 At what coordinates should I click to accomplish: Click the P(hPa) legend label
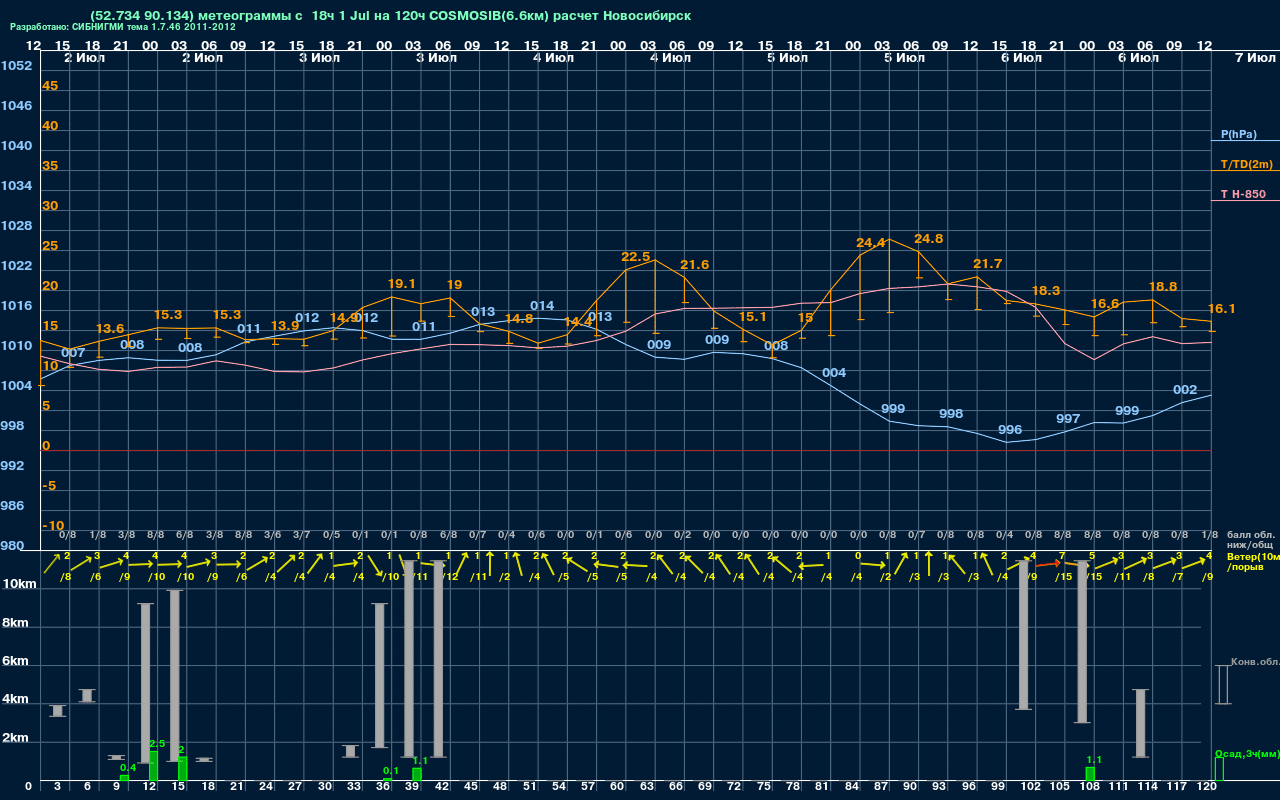point(1238,134)
